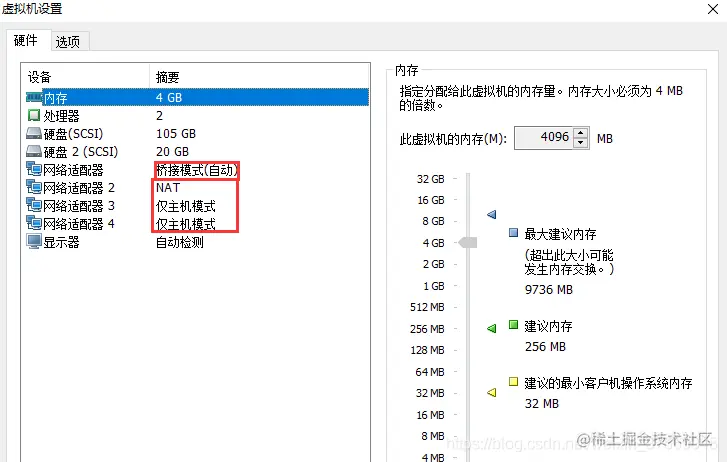Click the blue maximum memory slider marker
Viewport: 727px width, 462px height.
(491, 214)
